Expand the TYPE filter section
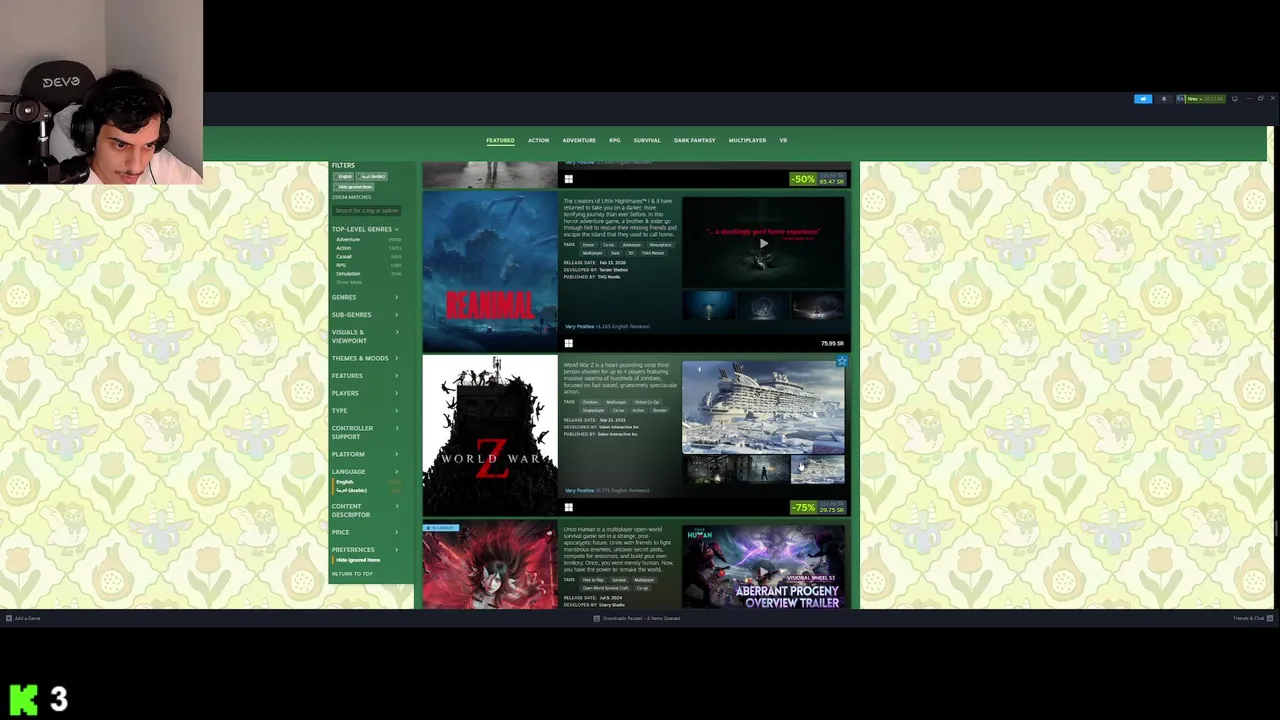 point(365,411)
